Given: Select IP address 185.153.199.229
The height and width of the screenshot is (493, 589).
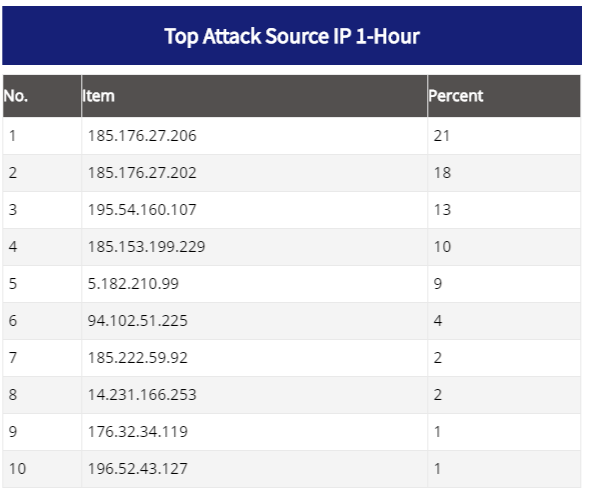Looking at the screenshot, I should click(146, 247).
